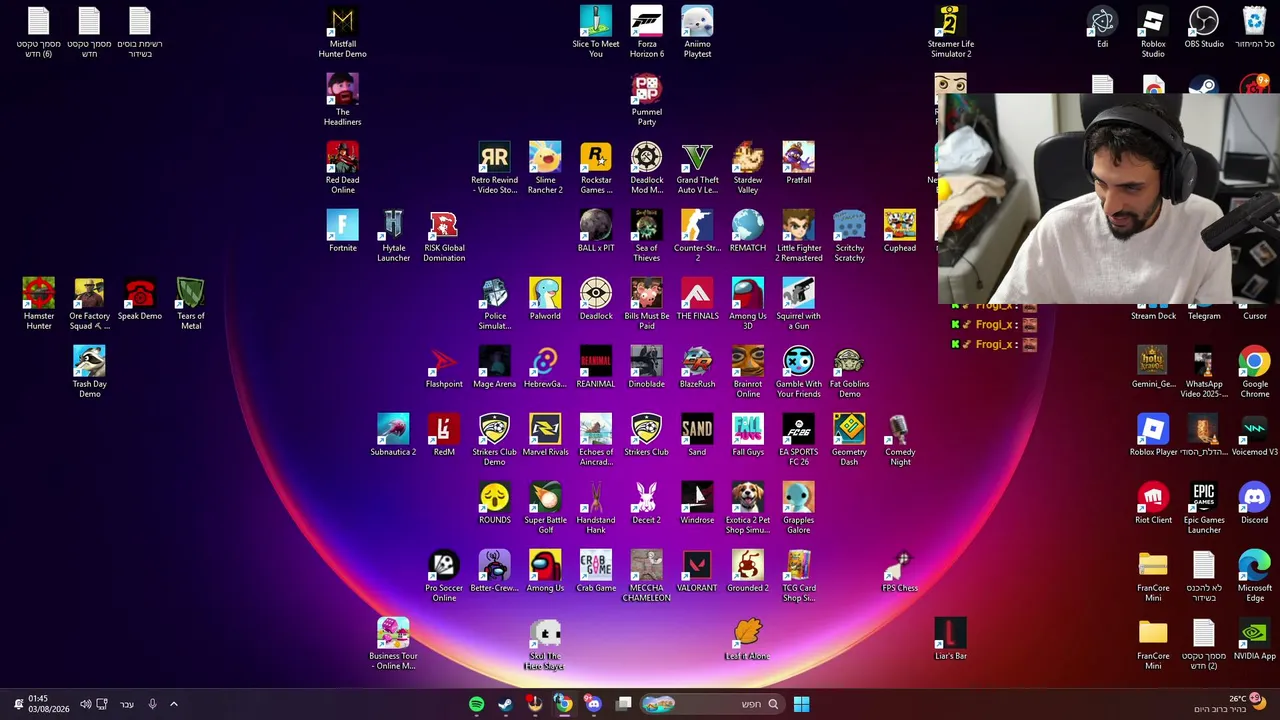Viewport: 1280px width, 720px height.
Task: Open the Grand Theft Auto V shortcut
Action: click(697, 169)
